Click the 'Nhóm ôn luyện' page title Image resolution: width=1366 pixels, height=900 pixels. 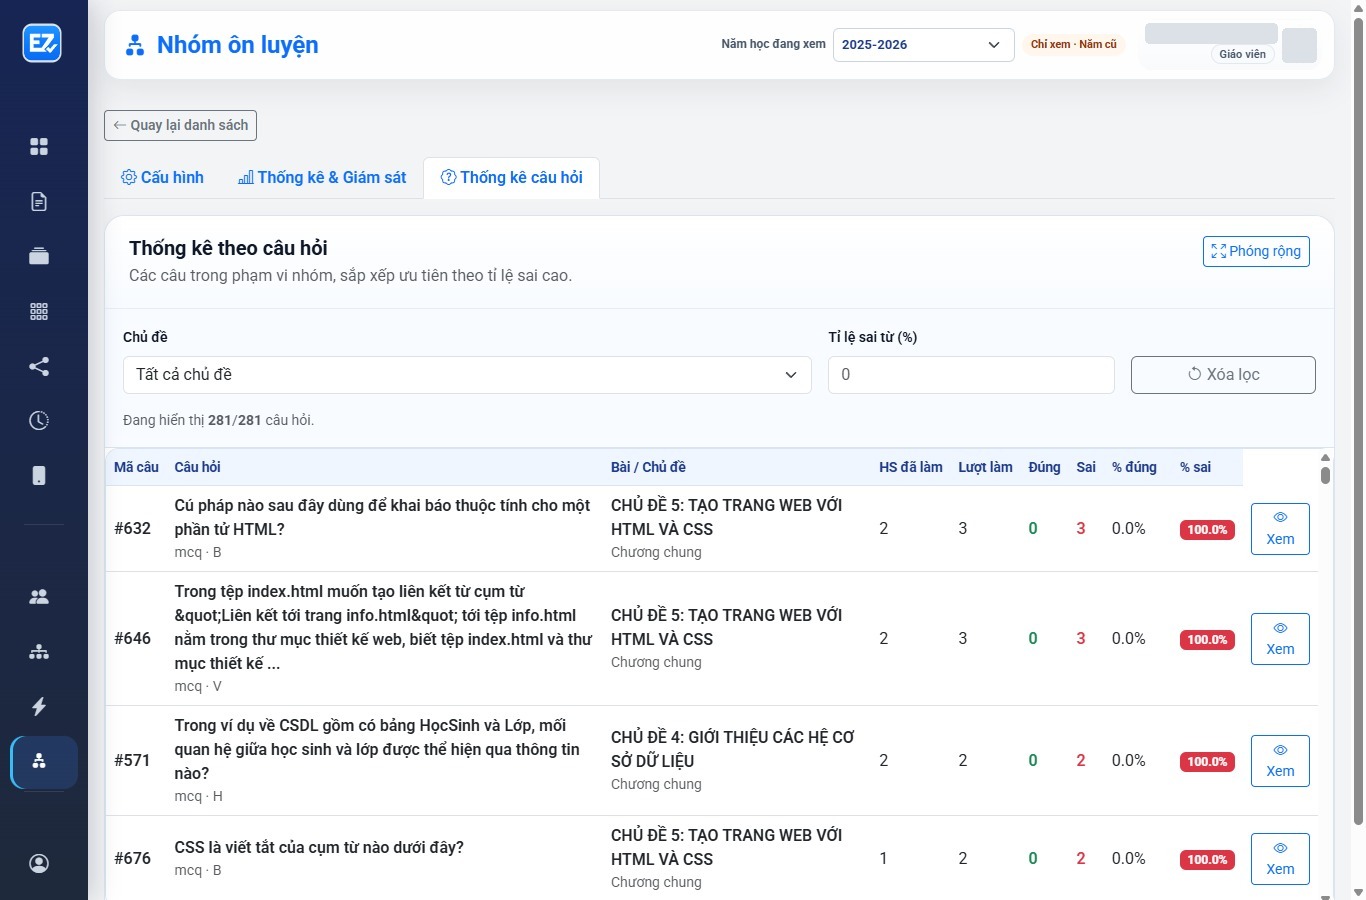coord(238,45)
